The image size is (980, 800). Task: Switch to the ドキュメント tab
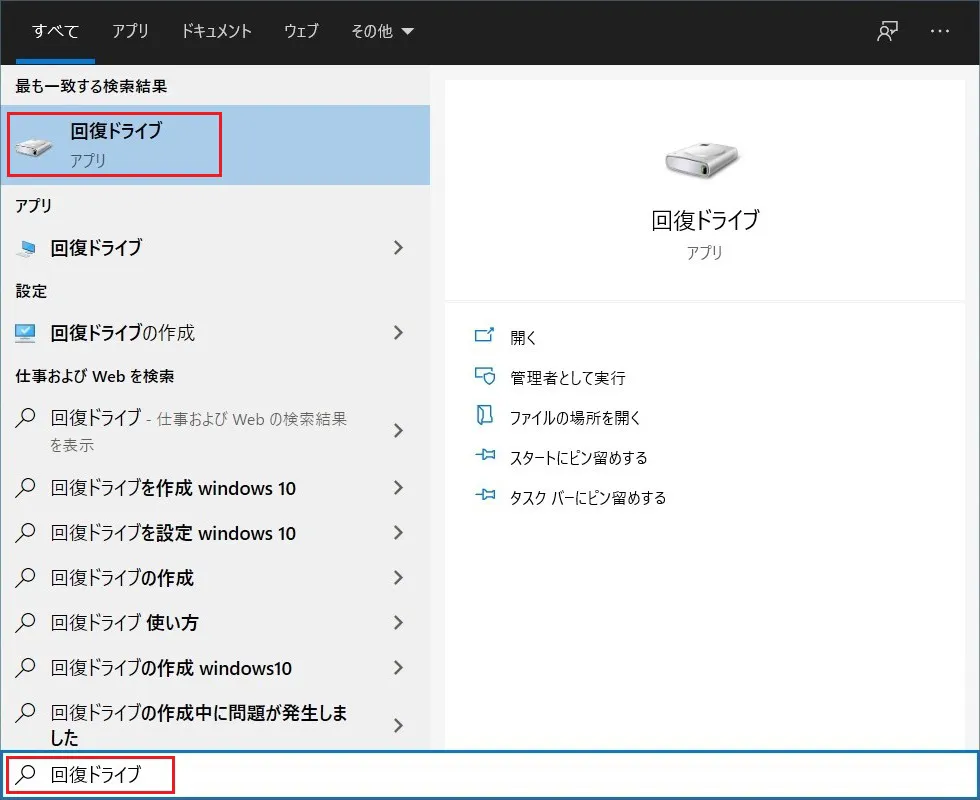click(216, 31)
